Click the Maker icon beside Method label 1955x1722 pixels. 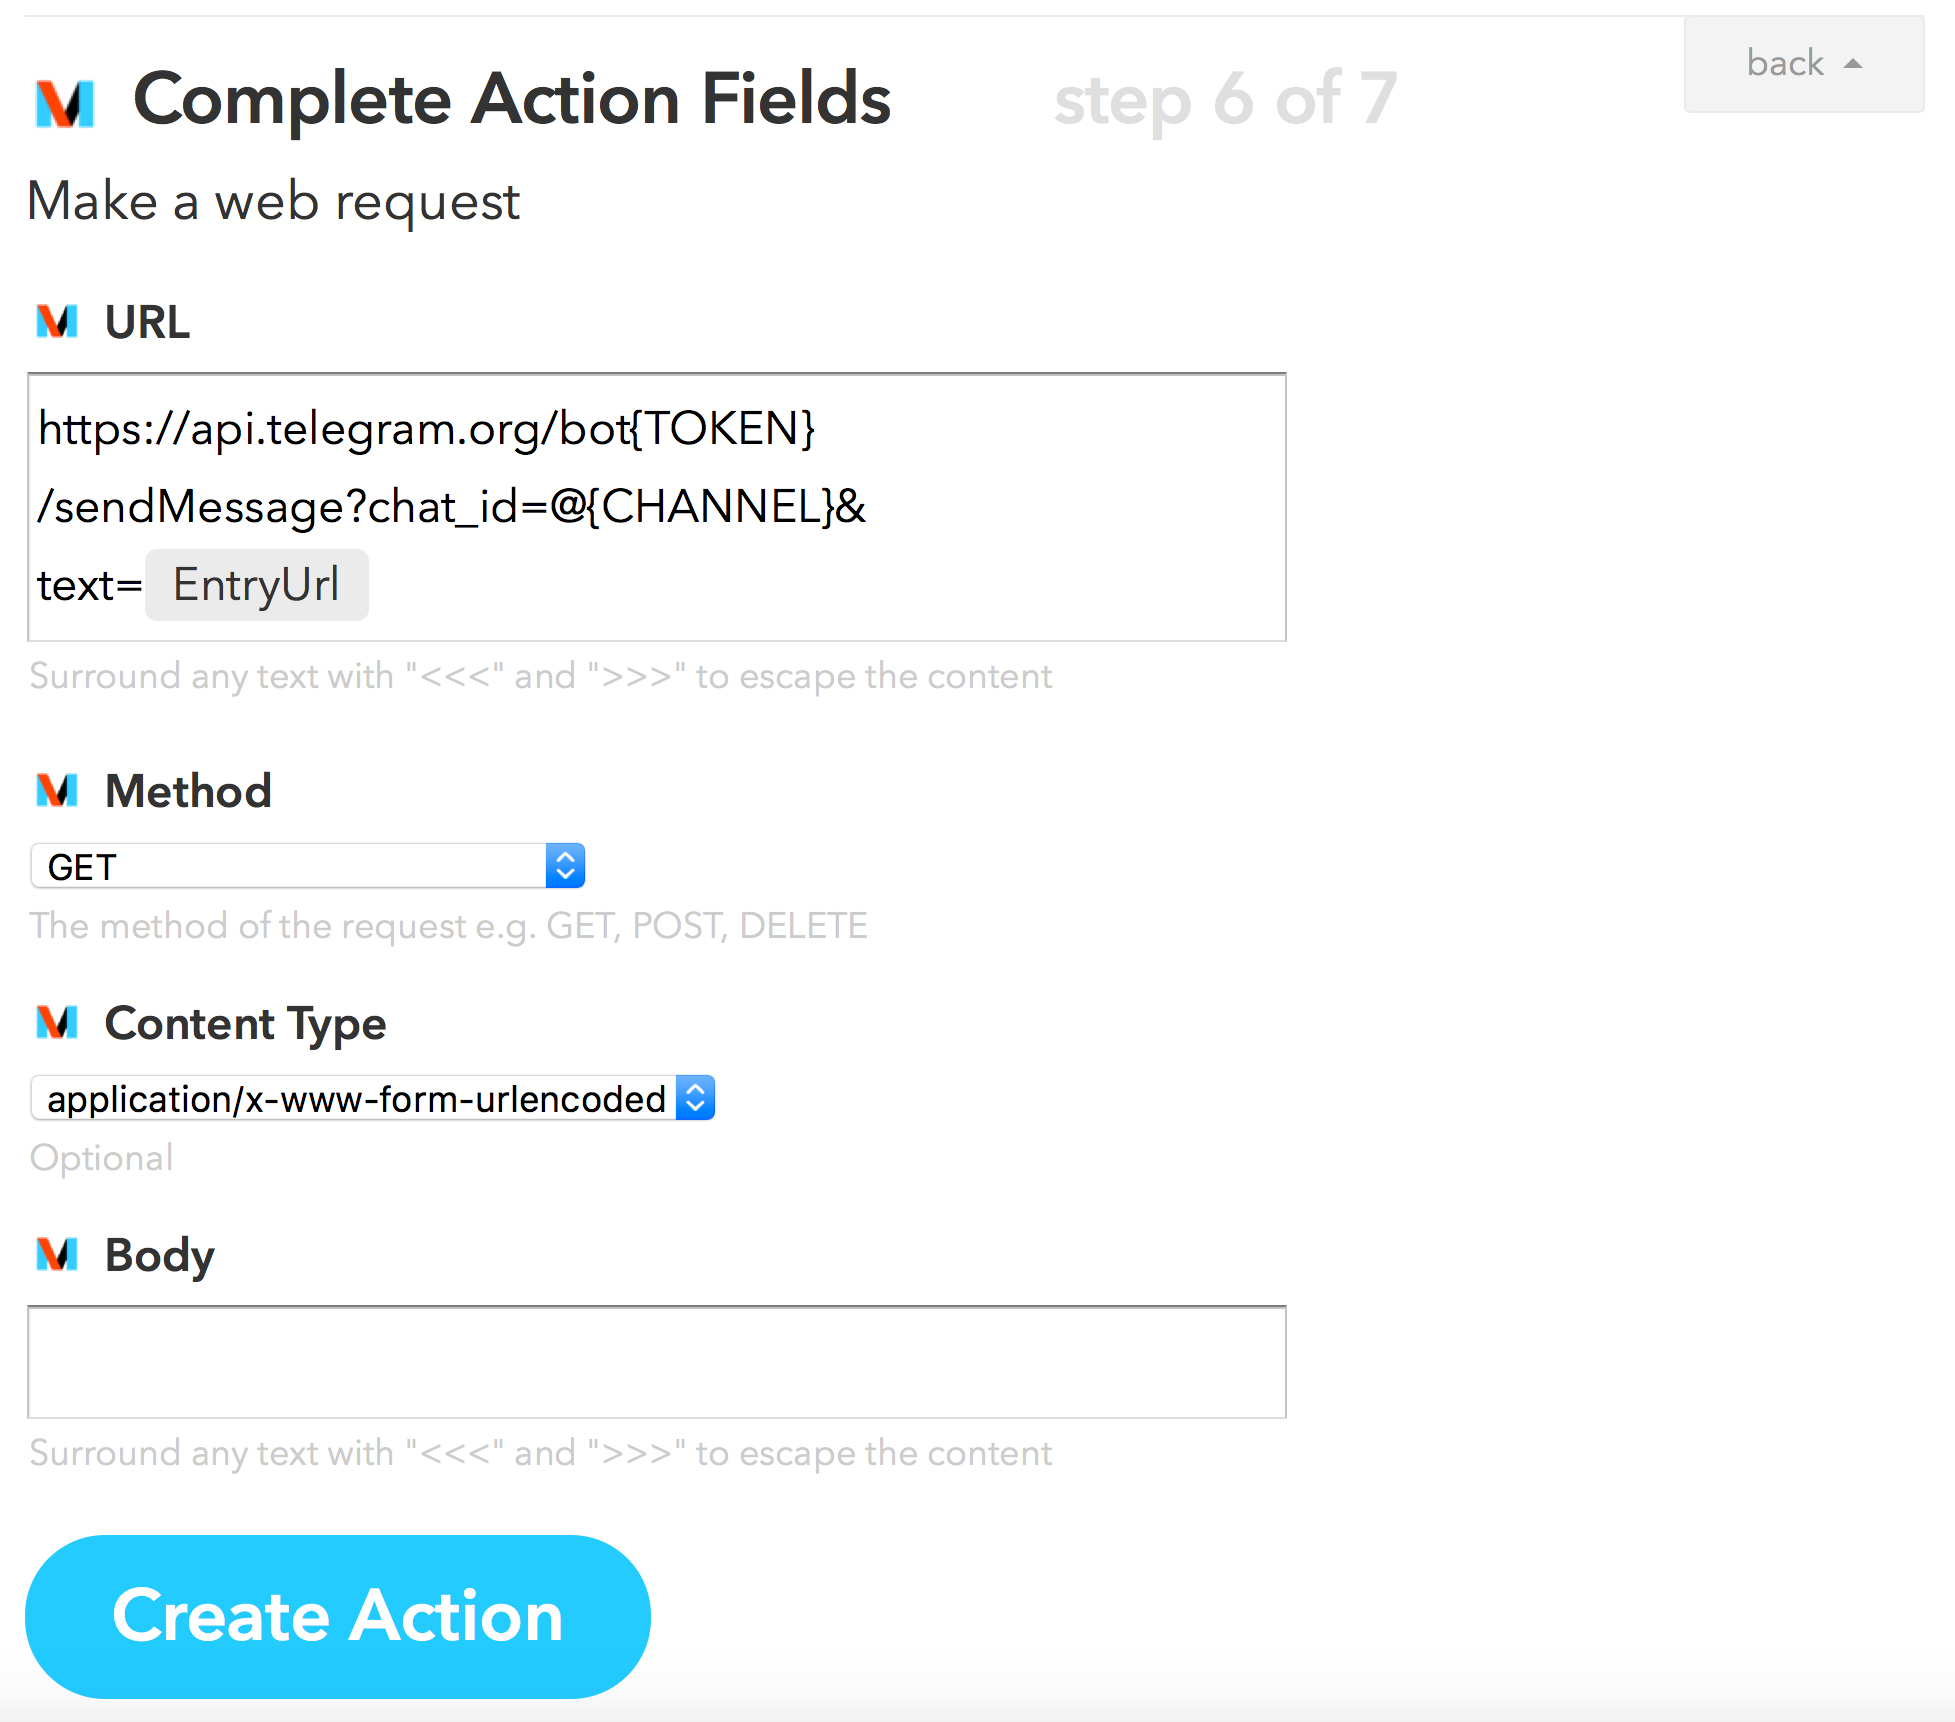pyautogui.click(x=57, y=791)
